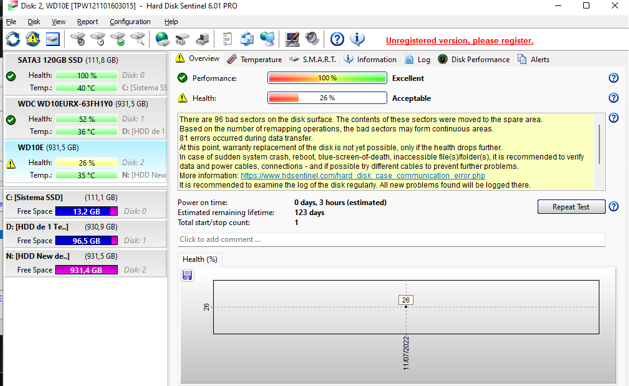Open the Configuration menu
Image resolution: width=629 pixels, height=386 pixels.
[130, 22]
